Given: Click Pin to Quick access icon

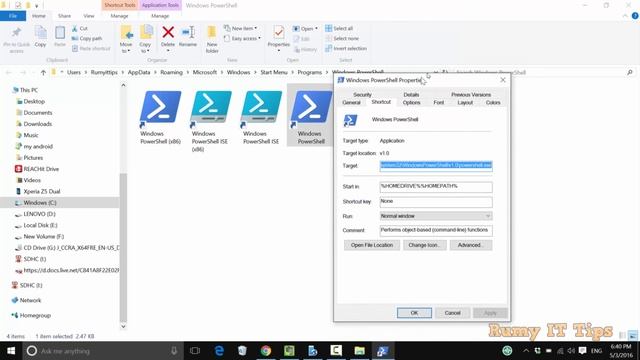Looking at the screenshot, I should [16, 33].
